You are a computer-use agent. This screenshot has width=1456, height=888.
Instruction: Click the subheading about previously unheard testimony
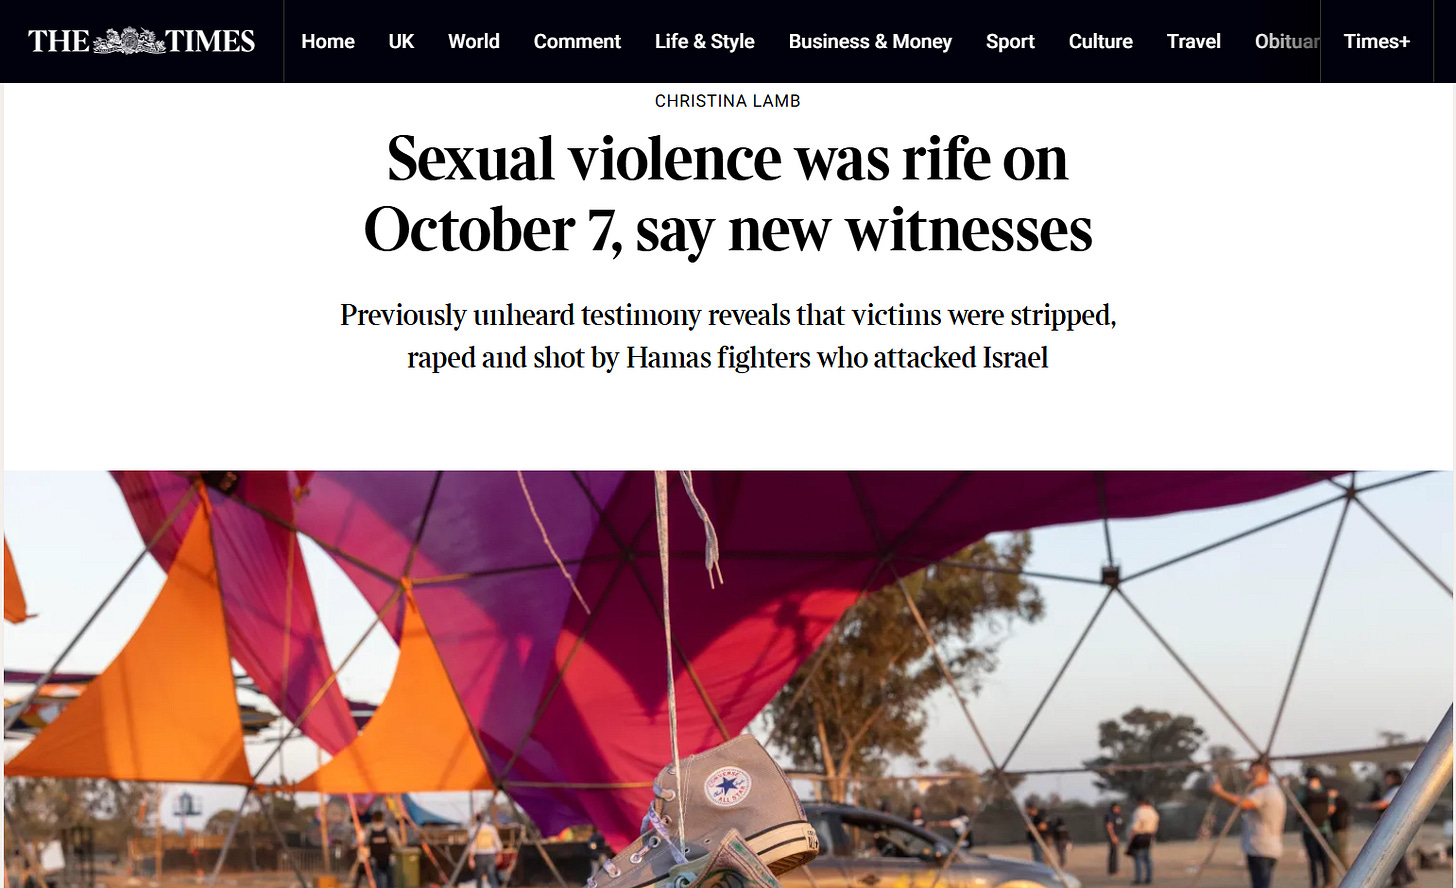pos(728,336)
